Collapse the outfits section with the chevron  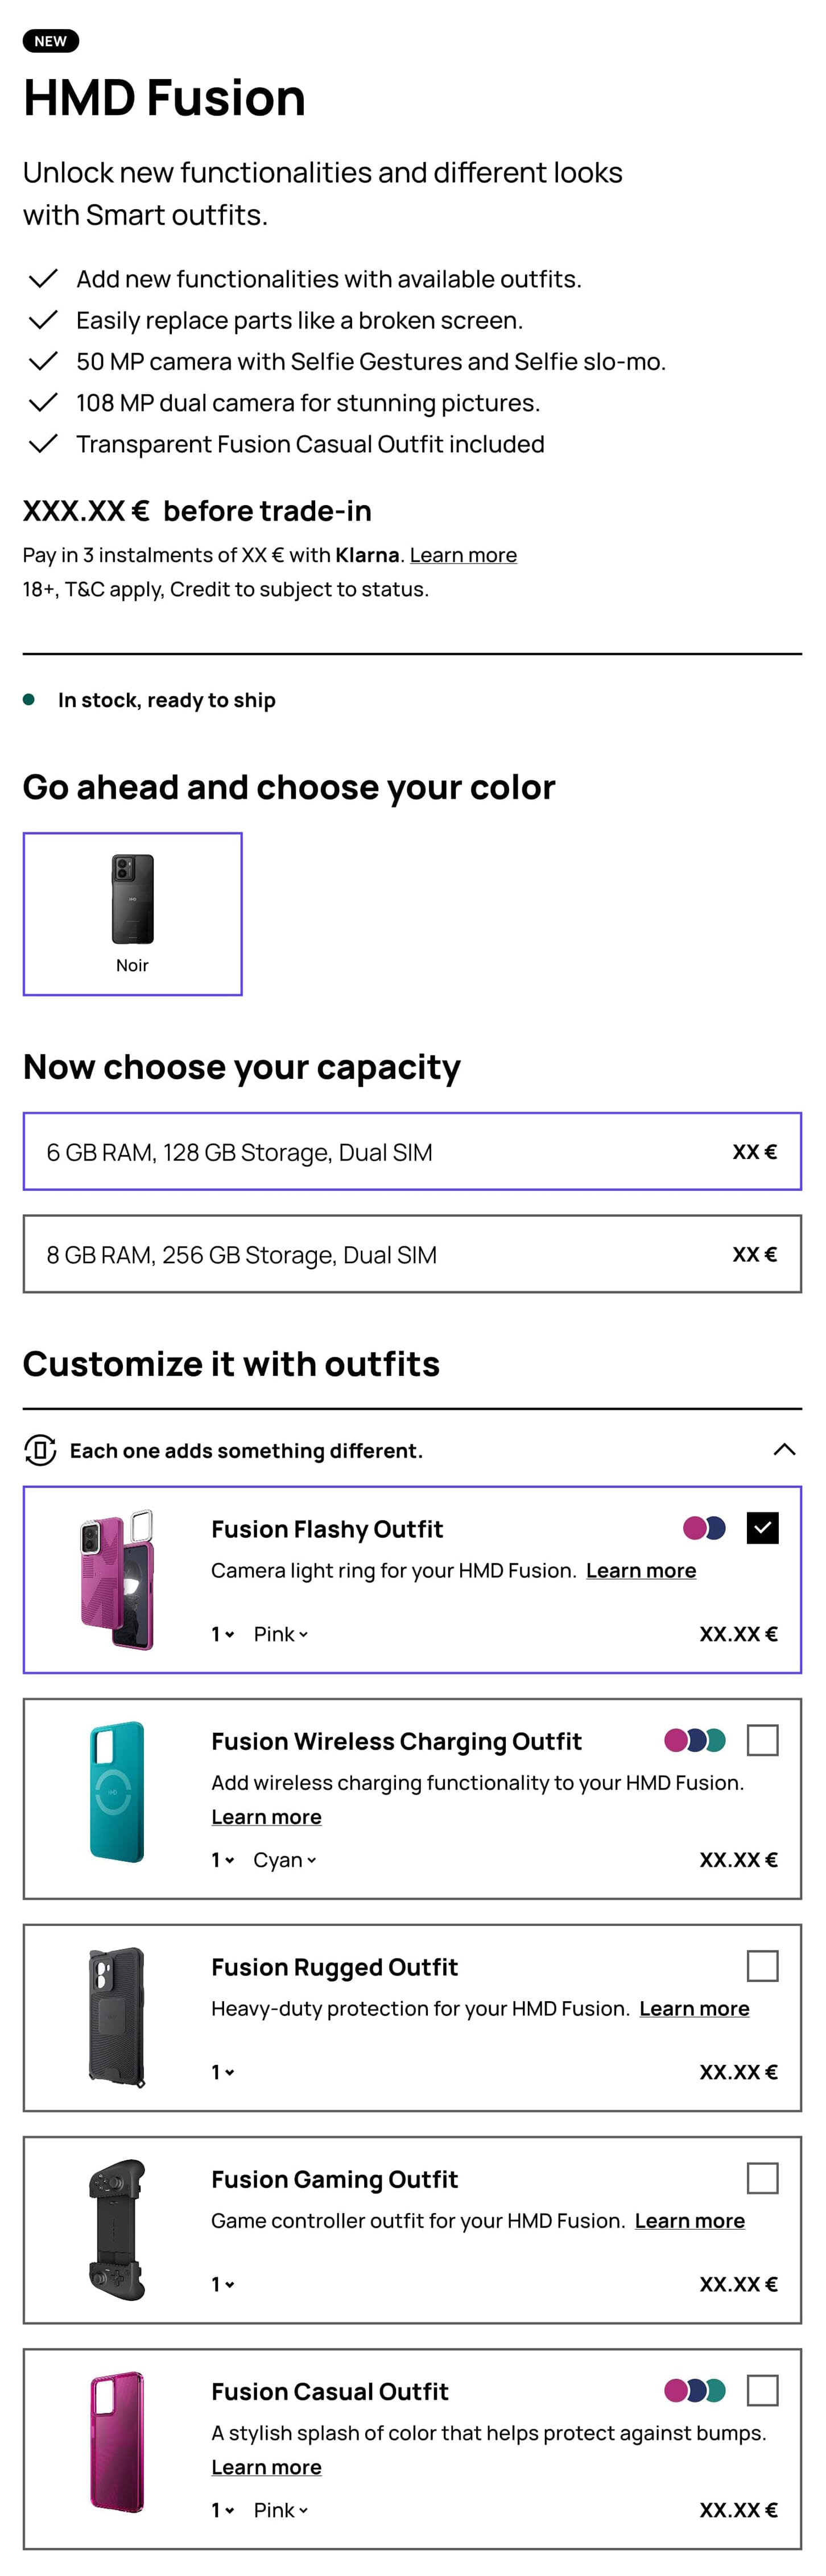784,1450
